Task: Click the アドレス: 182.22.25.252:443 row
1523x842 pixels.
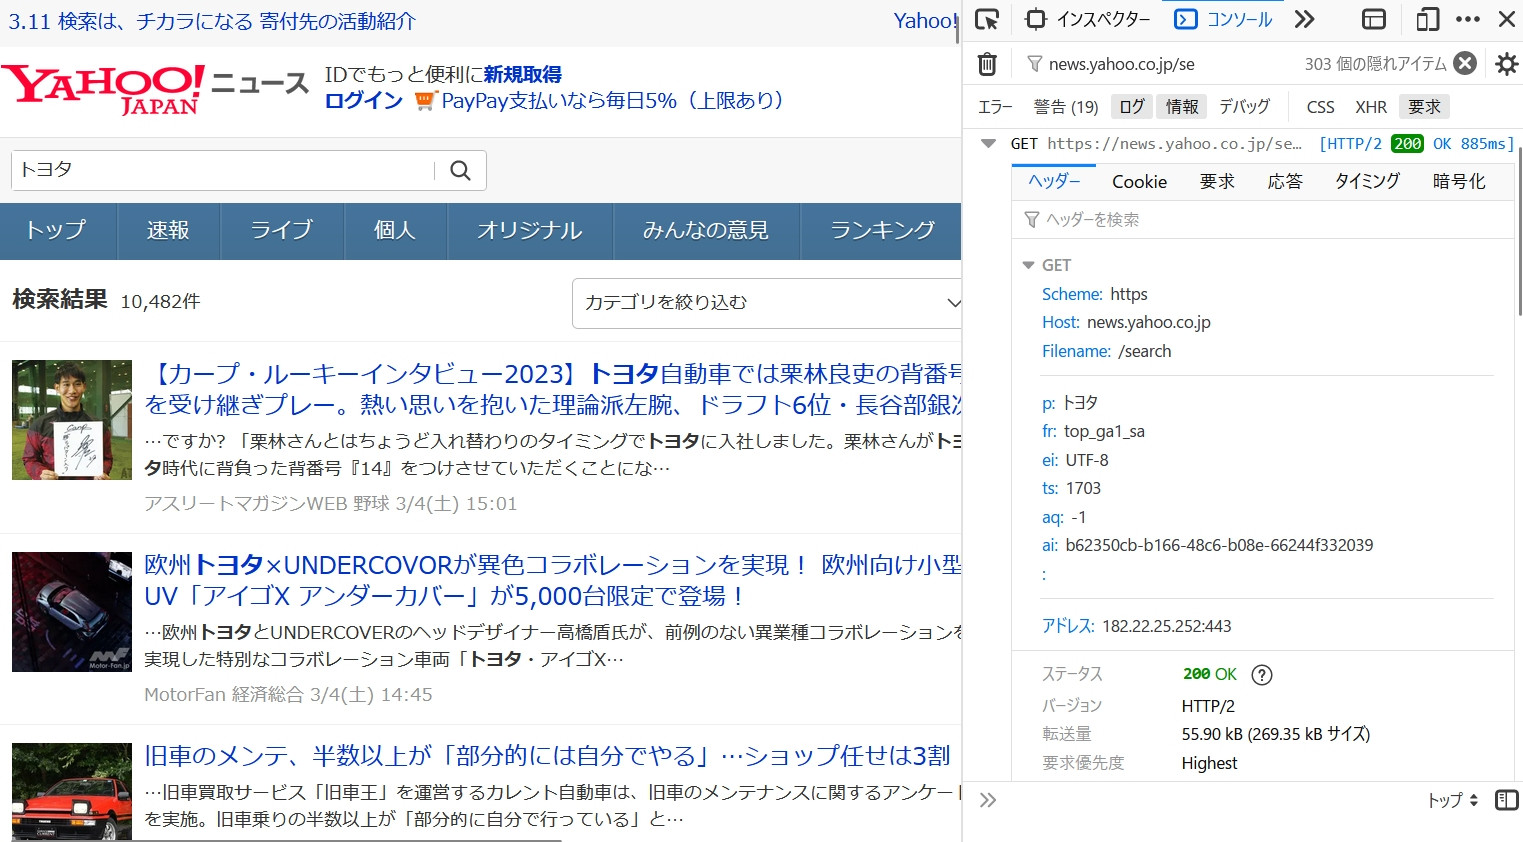Action: [x=1137, y=626]
